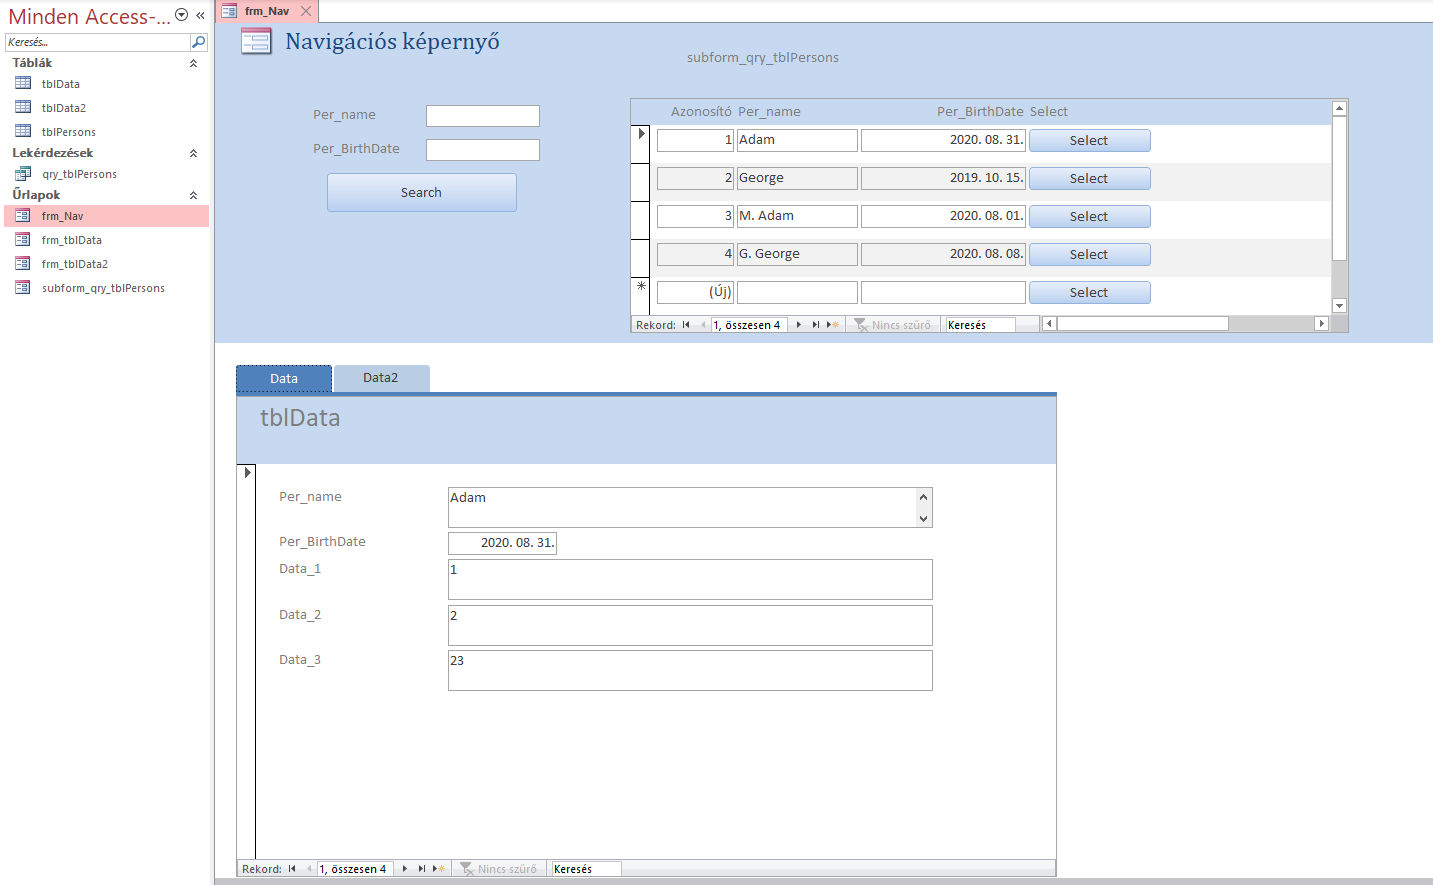Click the Per_name search input field
Viewport: 1433px width, 885px height.
pos(483,116)
